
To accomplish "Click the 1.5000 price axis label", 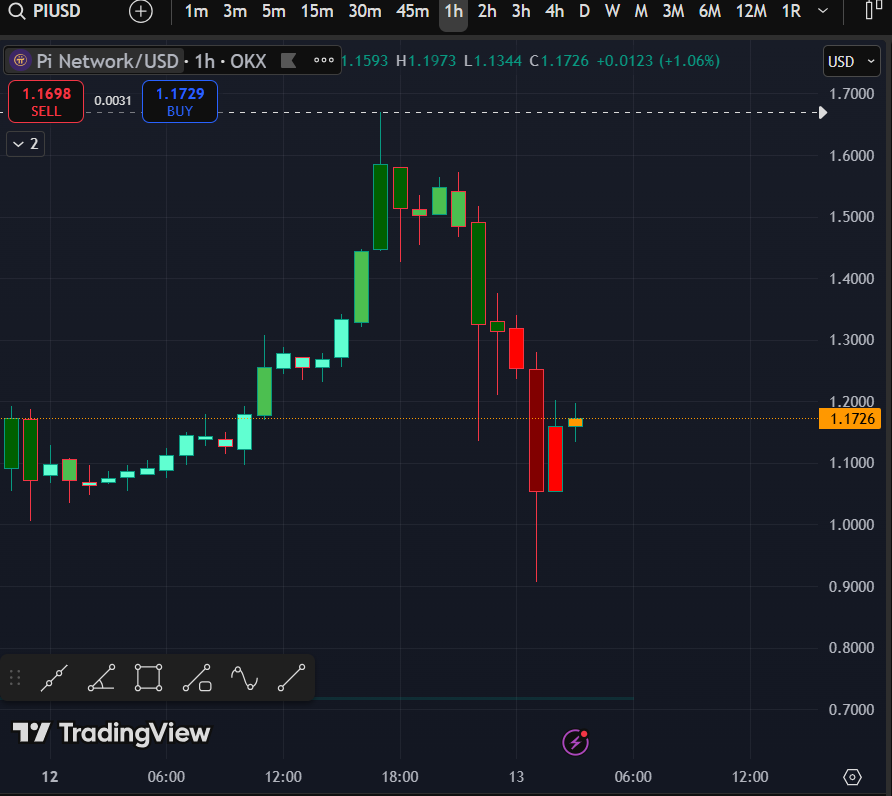I will pyautogui.click(x=851, y=217).
